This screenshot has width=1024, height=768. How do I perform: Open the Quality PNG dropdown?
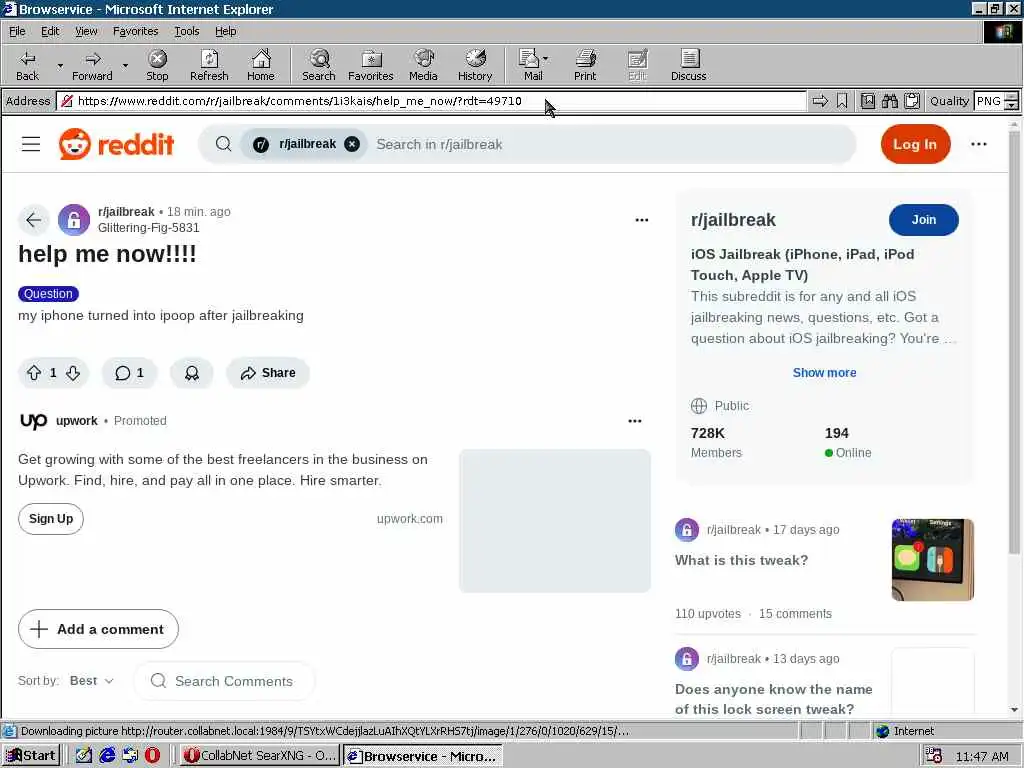[x=1011, y=101]
